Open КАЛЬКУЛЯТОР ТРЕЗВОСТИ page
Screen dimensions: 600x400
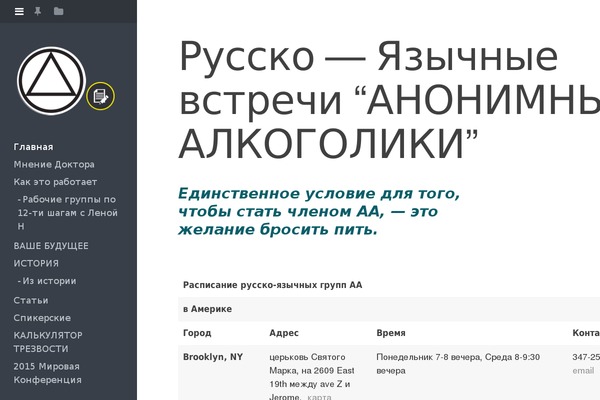click(48, 342)
